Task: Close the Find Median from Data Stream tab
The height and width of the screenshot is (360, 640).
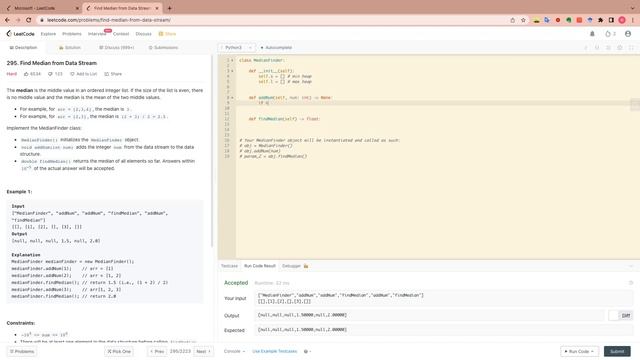Action: pos(157,8)
